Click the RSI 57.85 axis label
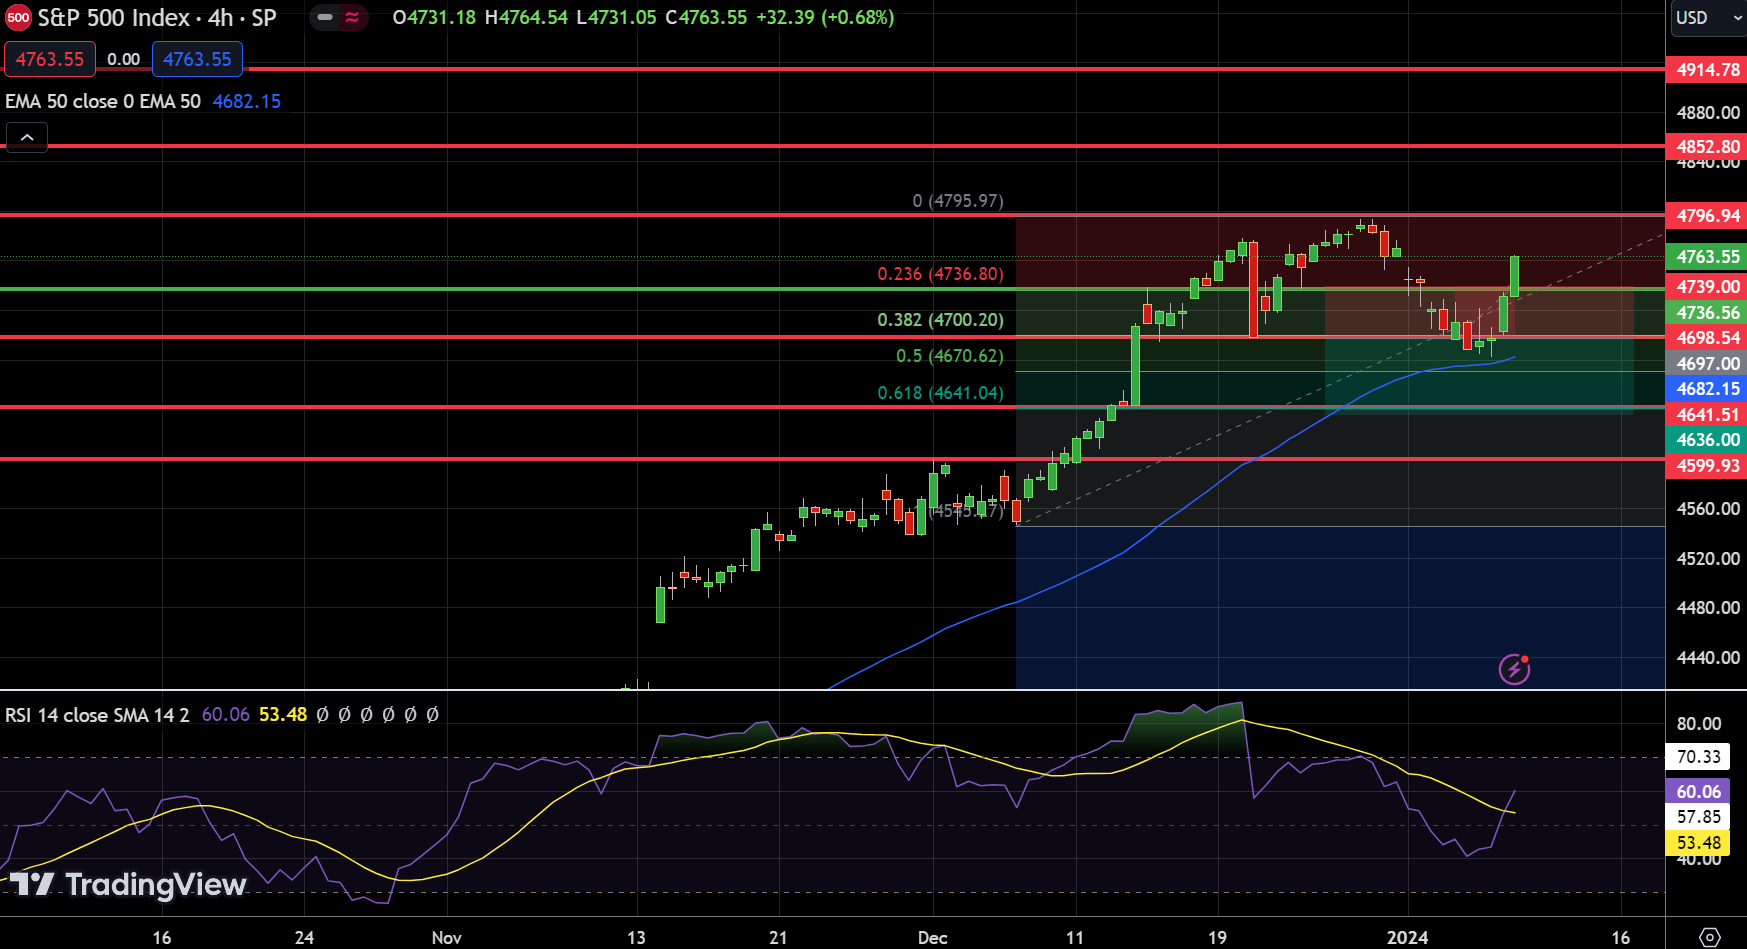The width and height of the screenshot is (1747, 949). click(x=1698, y=817)
